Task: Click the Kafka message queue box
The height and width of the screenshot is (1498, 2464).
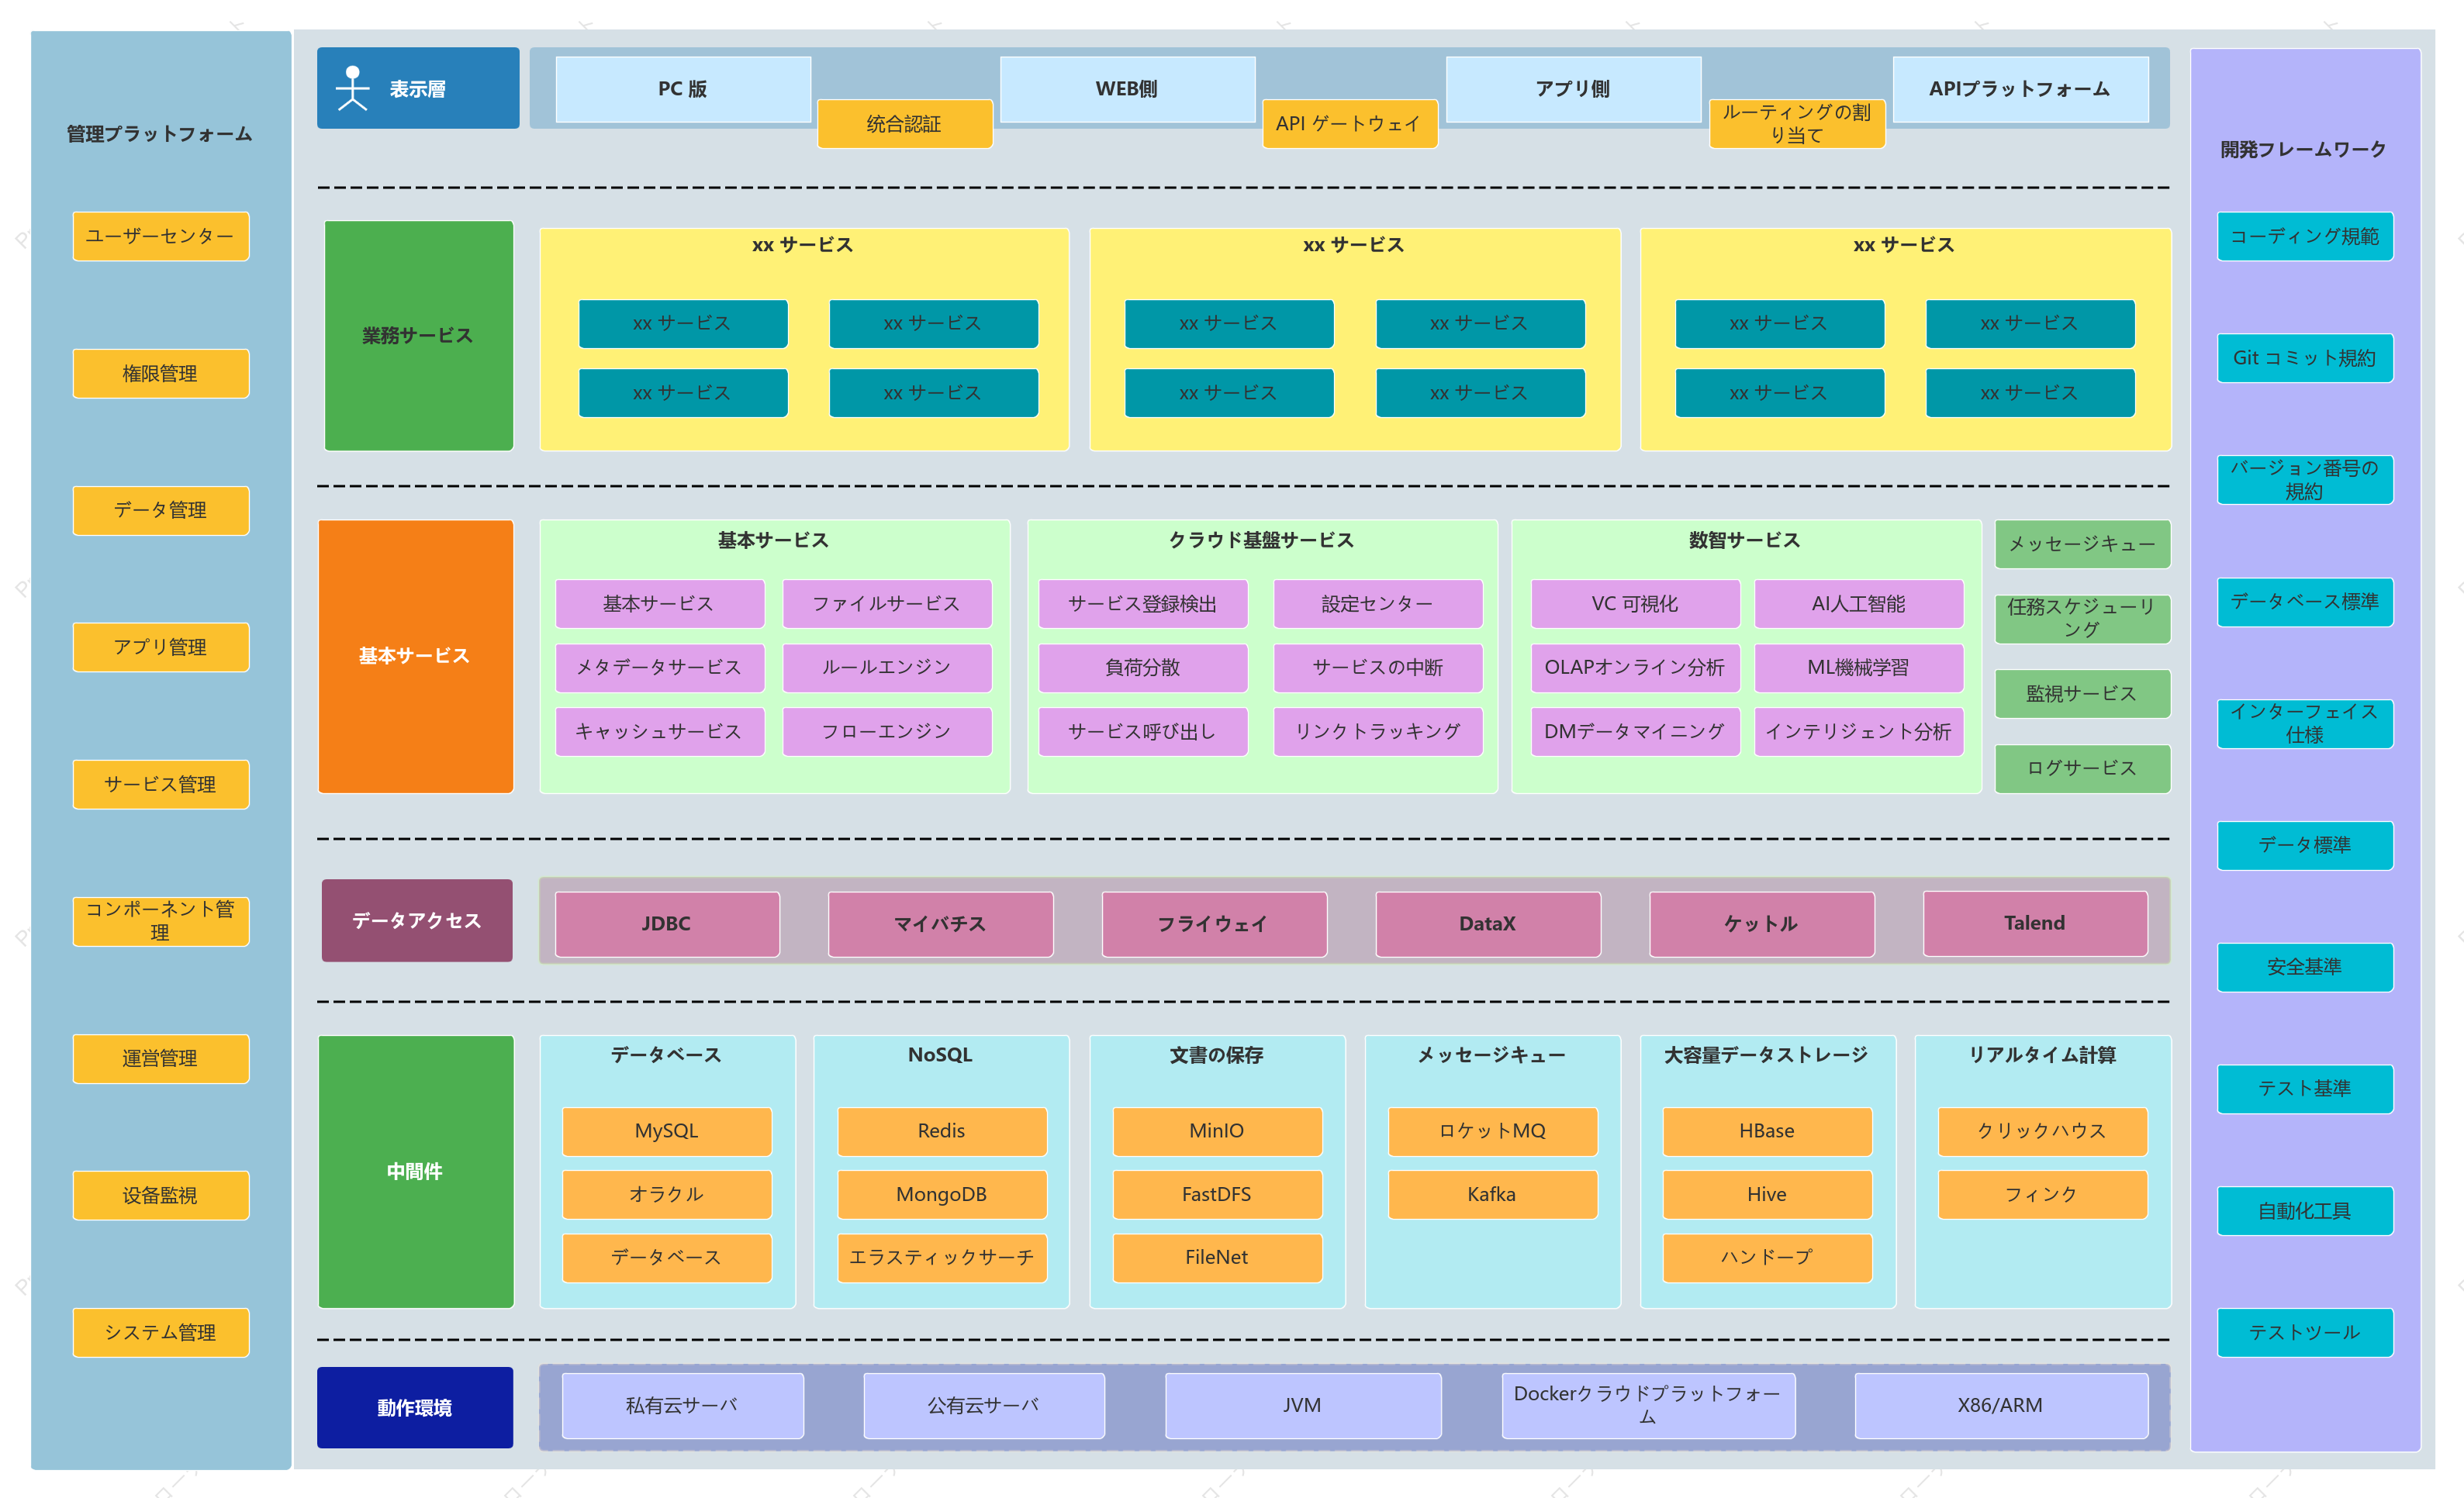Action: pos(1492,1194)
